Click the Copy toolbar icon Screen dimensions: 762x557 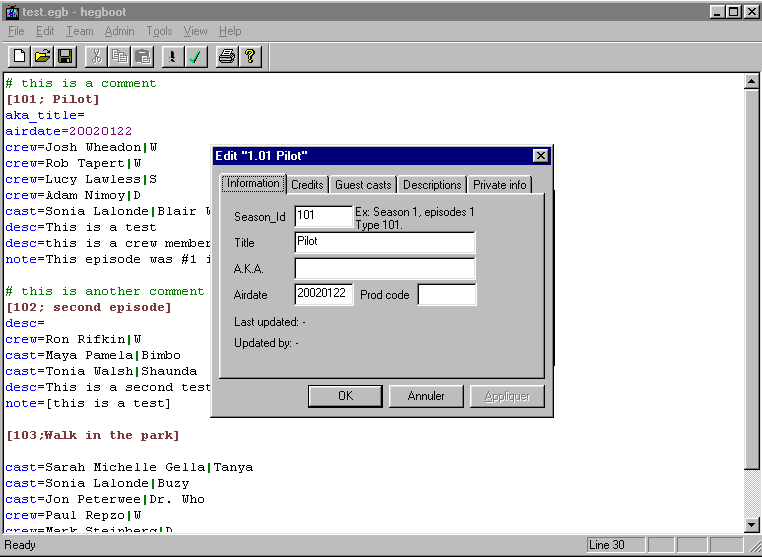point(120,57)
